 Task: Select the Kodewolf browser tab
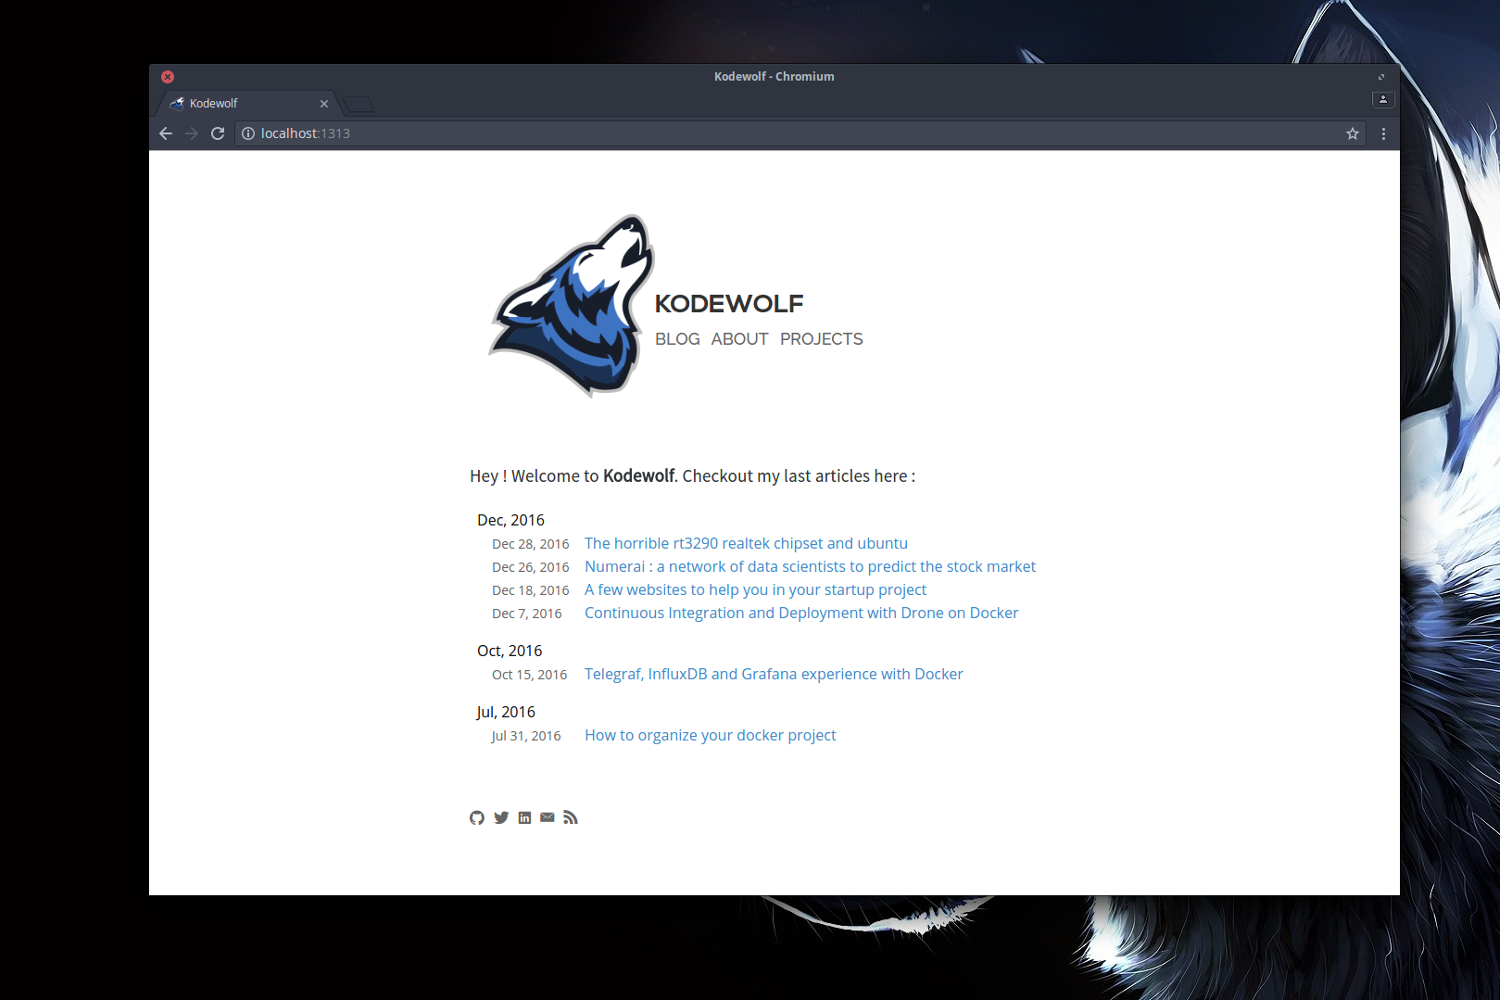coord(240,103)
